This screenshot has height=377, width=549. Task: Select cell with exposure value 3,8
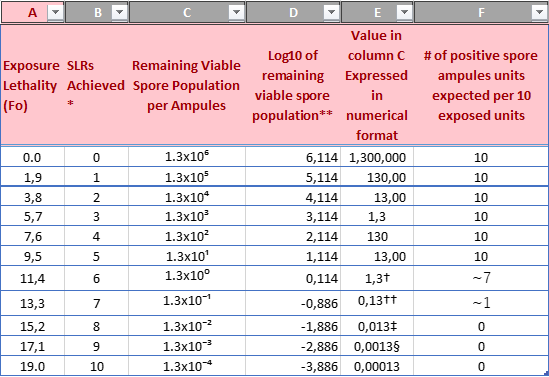(32, 197)
